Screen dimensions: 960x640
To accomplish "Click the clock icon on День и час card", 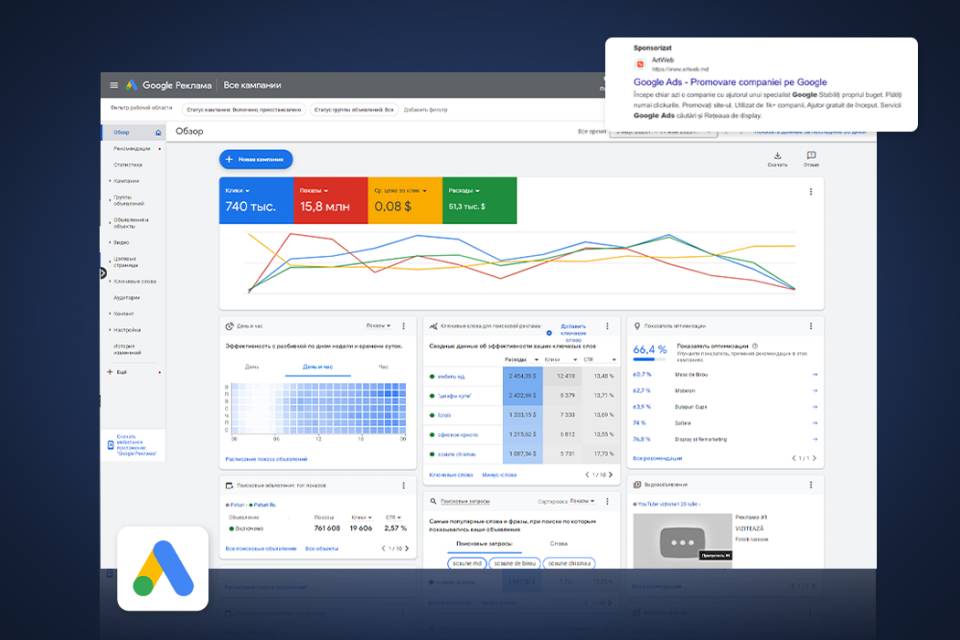I will (229, 325).
